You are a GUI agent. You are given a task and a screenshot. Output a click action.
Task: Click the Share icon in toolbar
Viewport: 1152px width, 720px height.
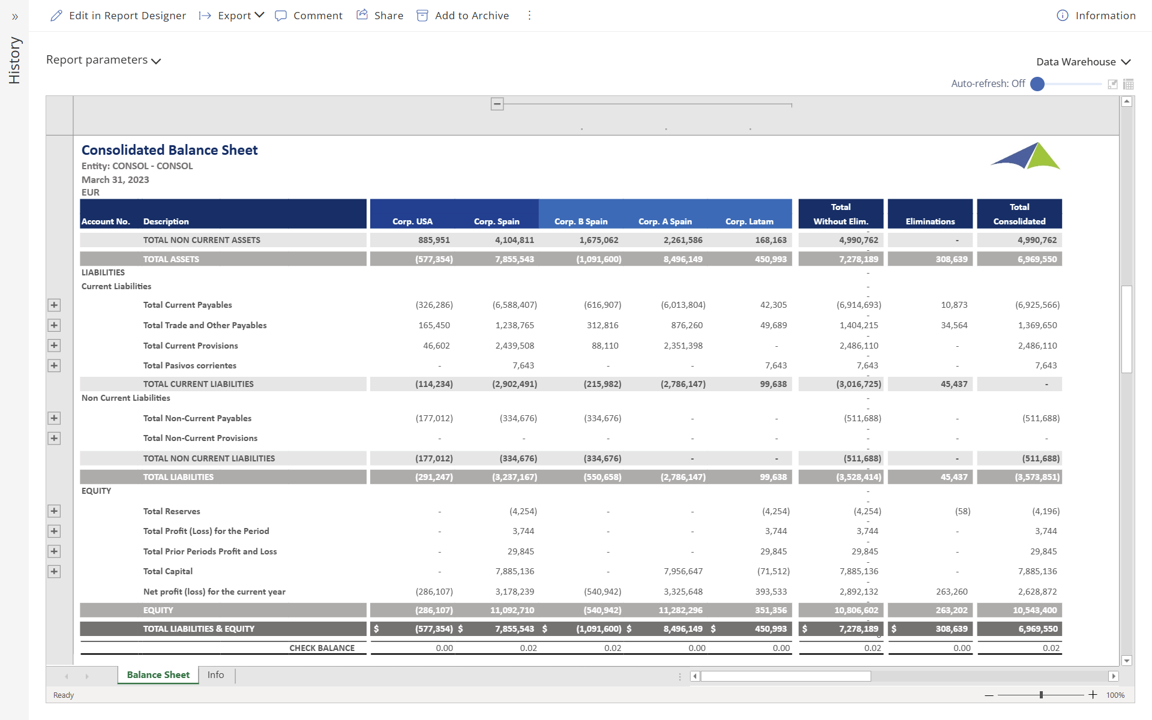362,15
